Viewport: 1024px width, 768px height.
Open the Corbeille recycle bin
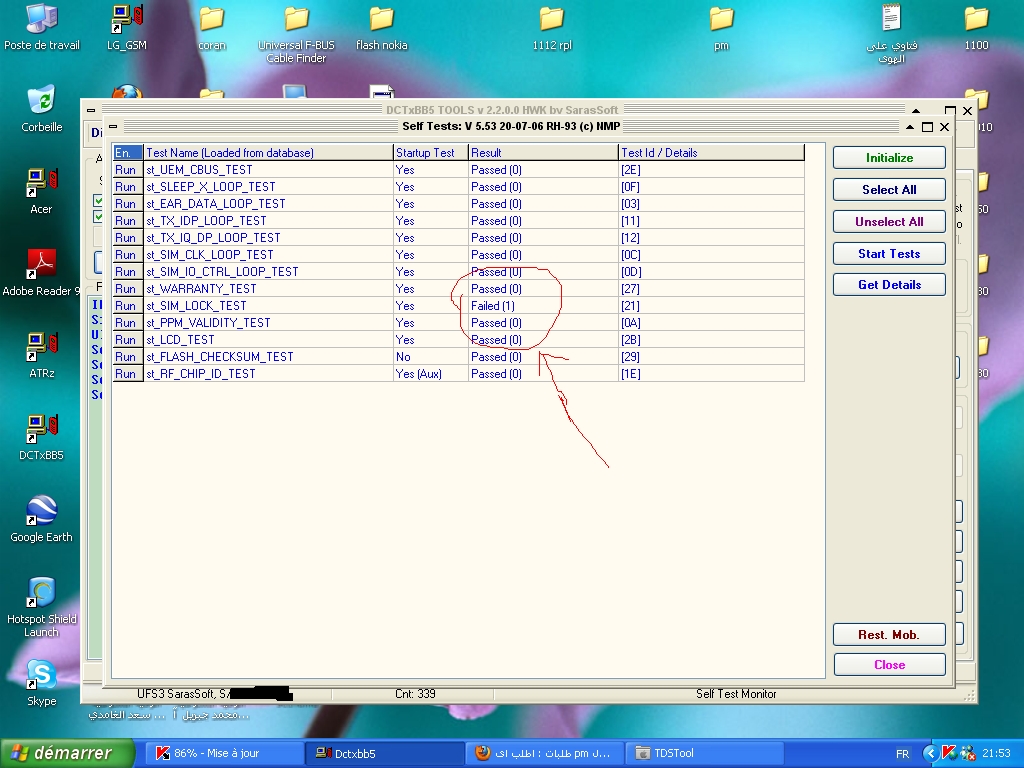coord(41,109)
